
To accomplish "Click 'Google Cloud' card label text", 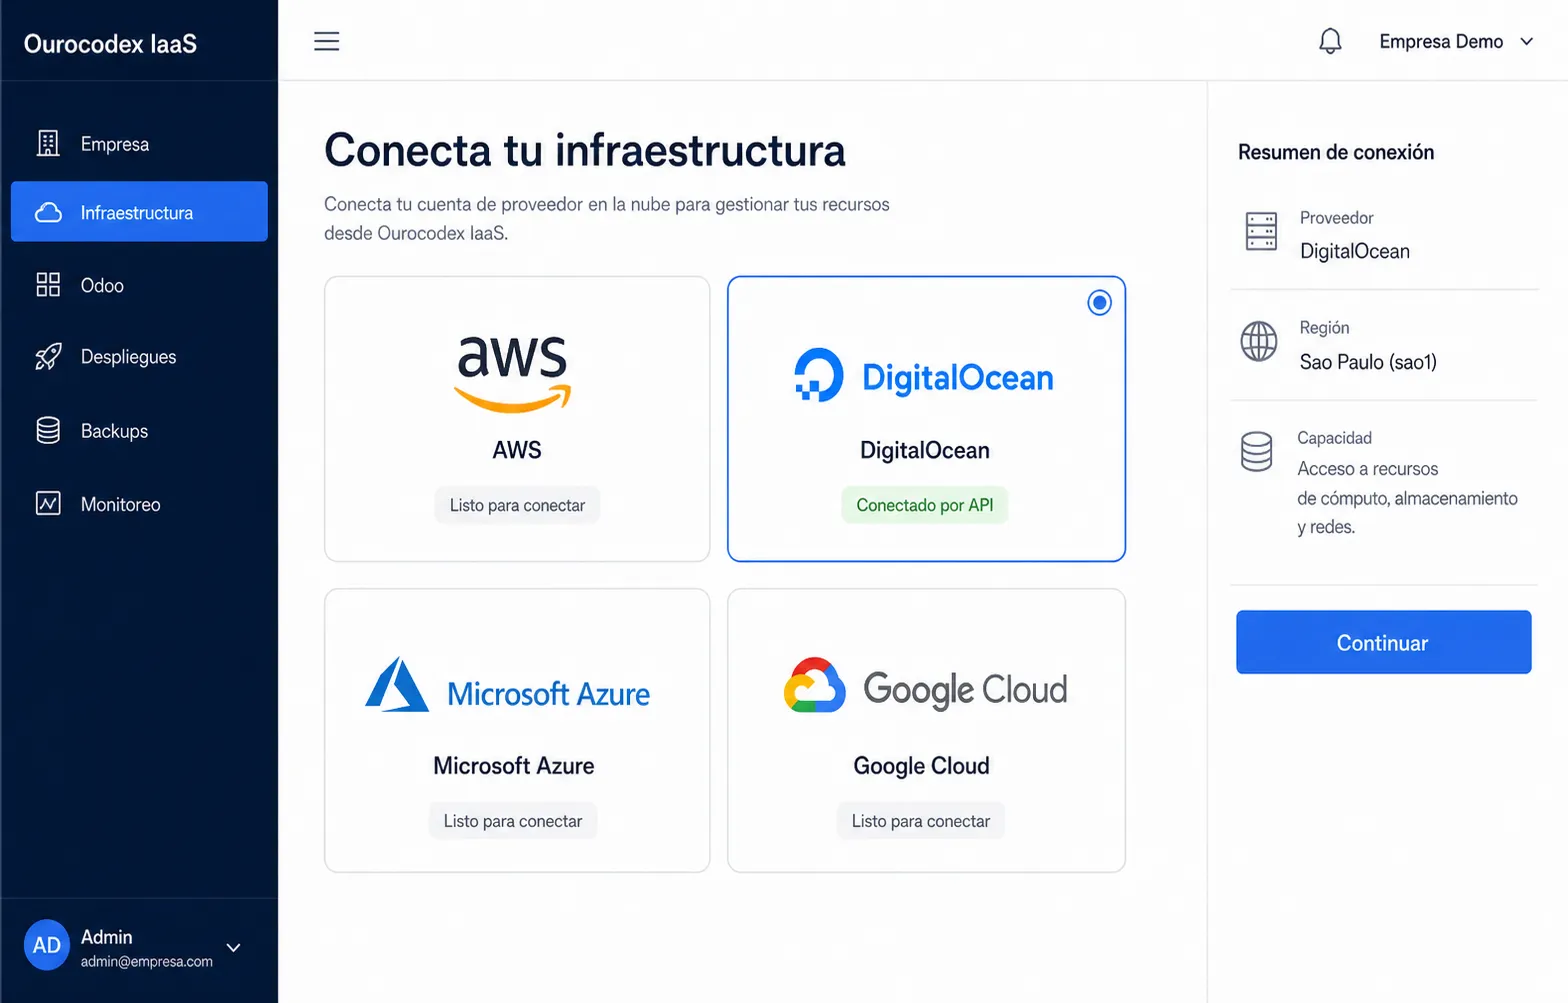I will [x=921, y=766].
